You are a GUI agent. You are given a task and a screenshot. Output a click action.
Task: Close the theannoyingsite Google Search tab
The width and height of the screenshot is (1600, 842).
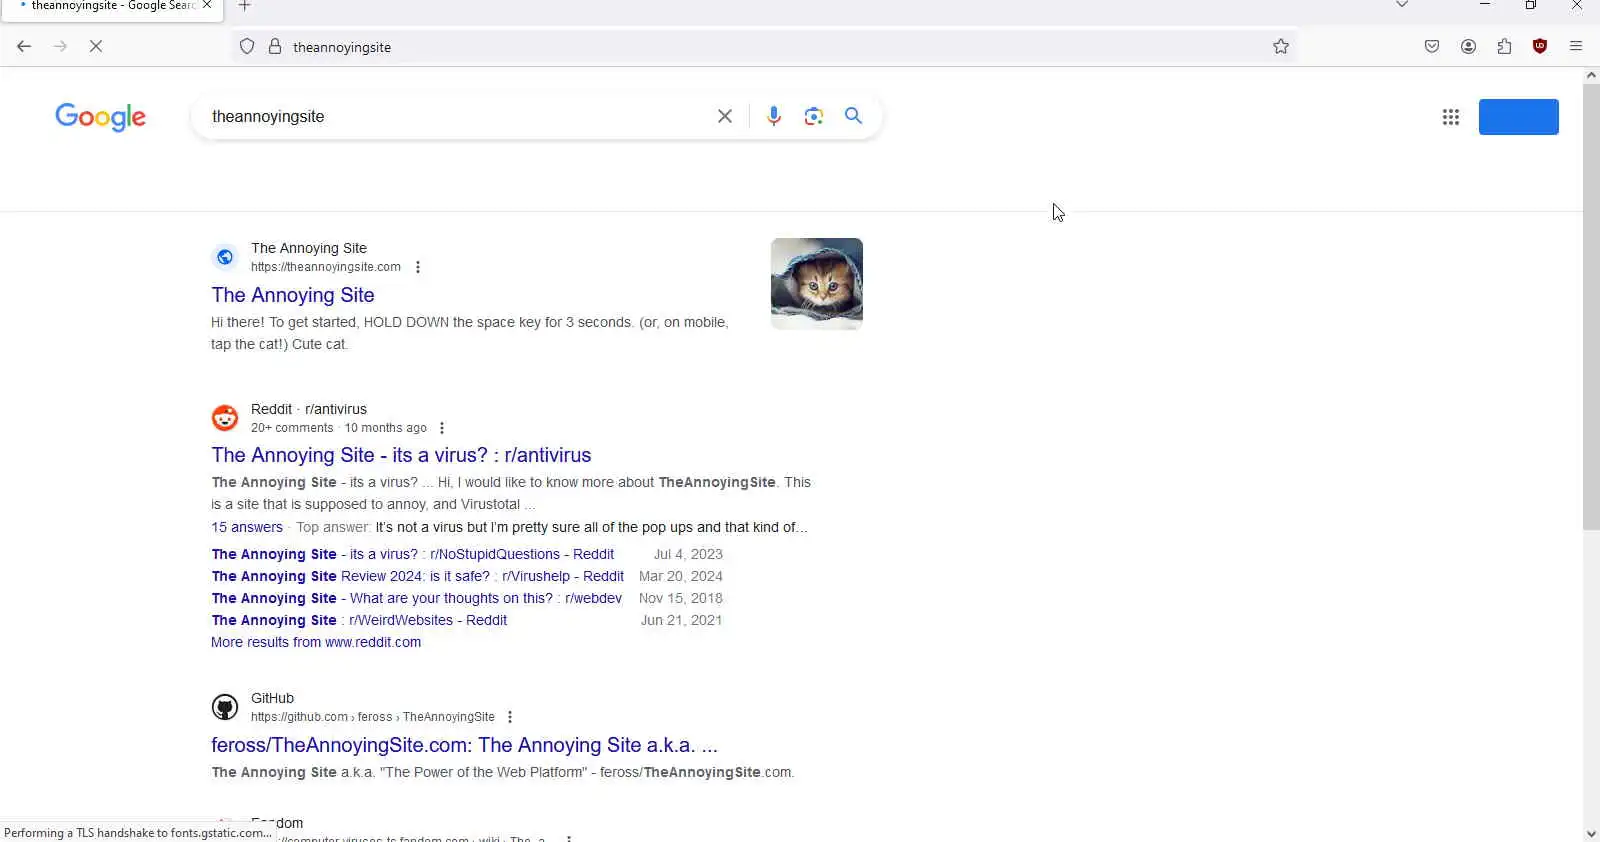click(207, 5)
